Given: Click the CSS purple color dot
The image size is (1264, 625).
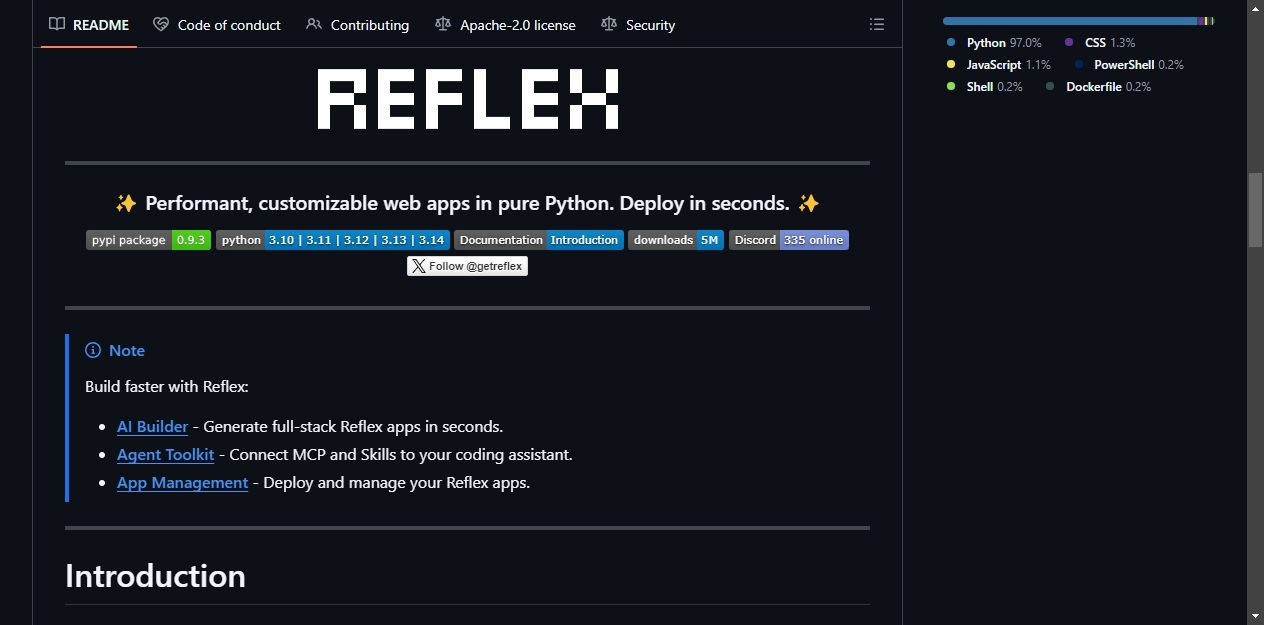Looking at the screenshot, I should pyautogui.click(x=1069, y=43).
